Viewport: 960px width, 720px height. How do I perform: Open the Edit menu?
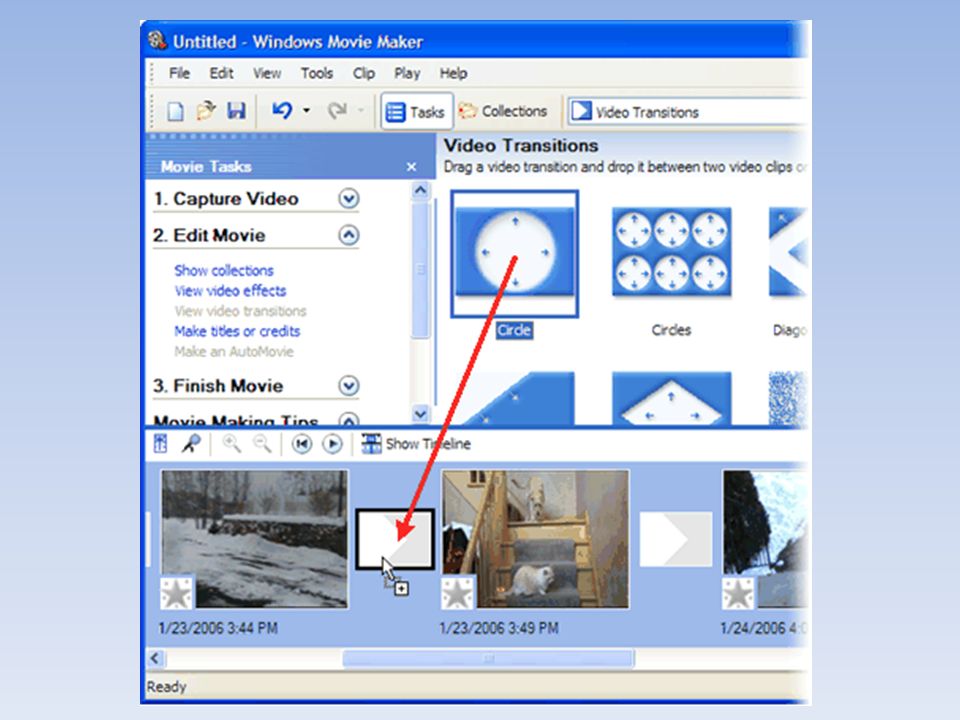coord(221,73)
